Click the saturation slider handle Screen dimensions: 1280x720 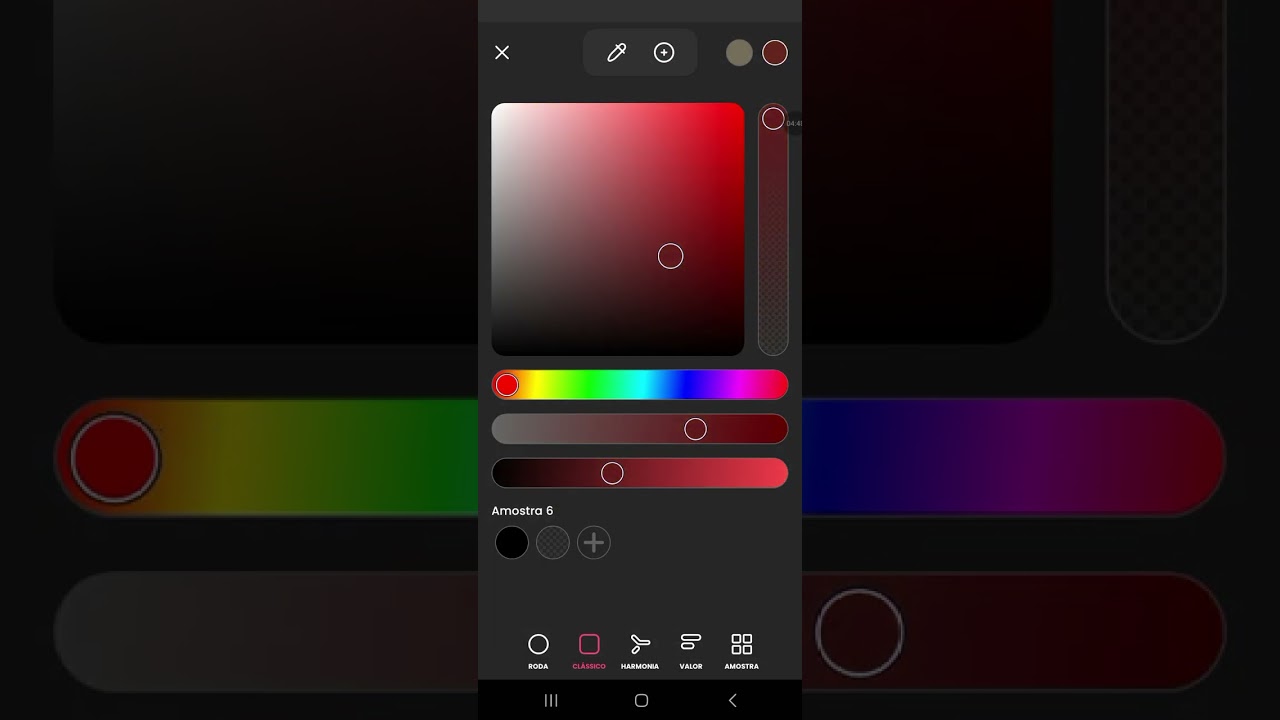(x=695, y=429)
